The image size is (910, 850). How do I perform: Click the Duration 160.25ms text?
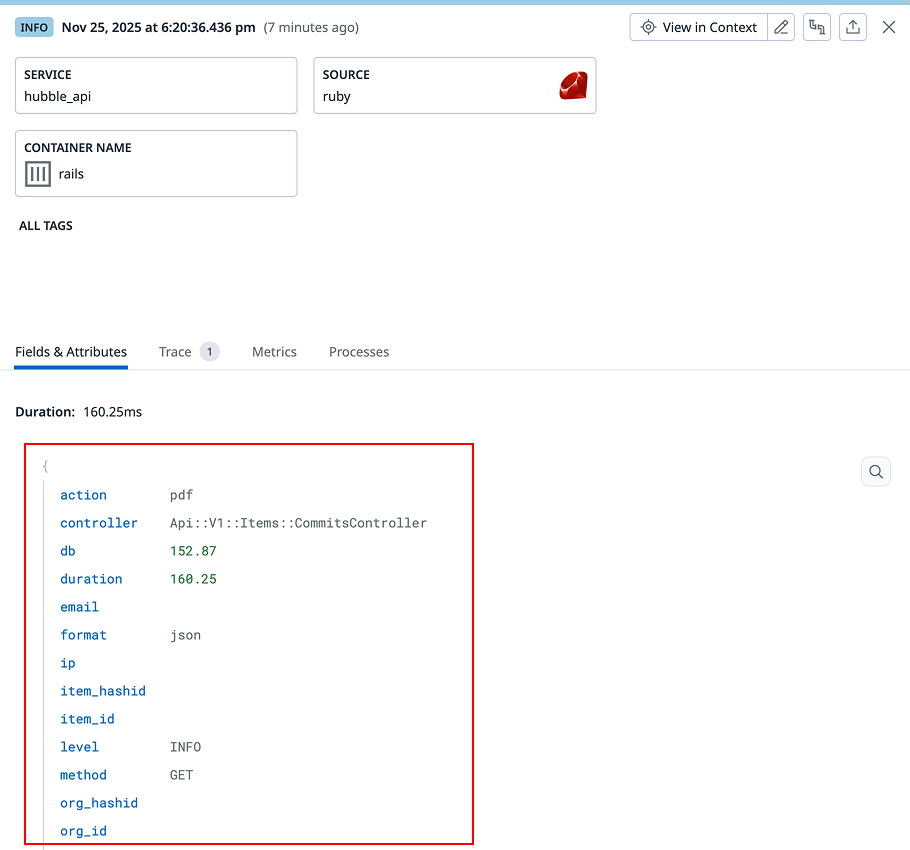click(x=78, y=412)
